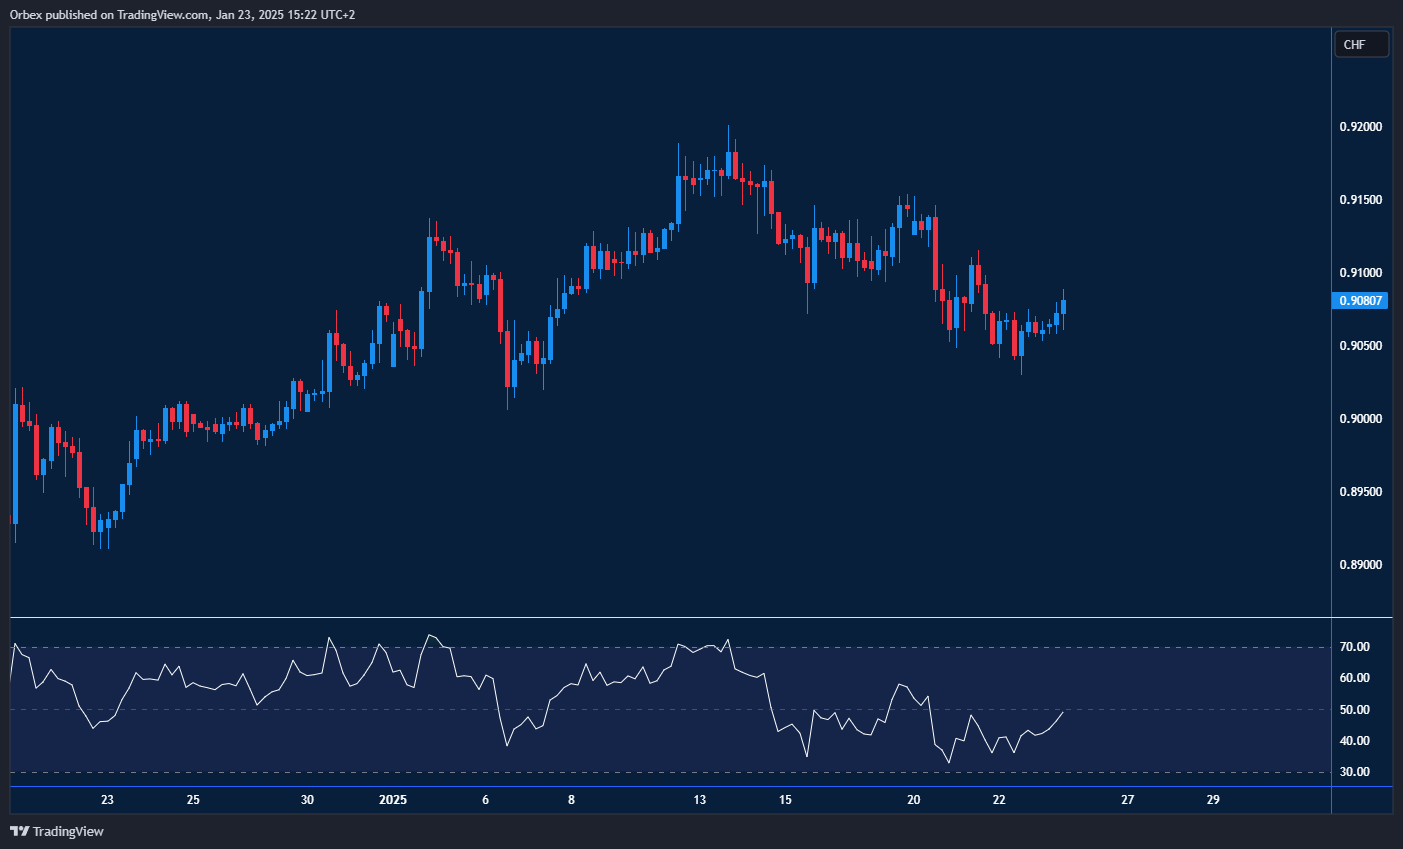Click the CHF currency badge

pos(1361,43)
